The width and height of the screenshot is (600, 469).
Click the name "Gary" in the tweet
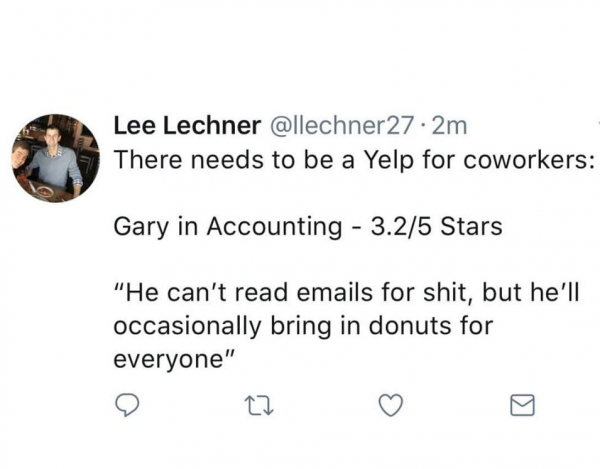137,227
